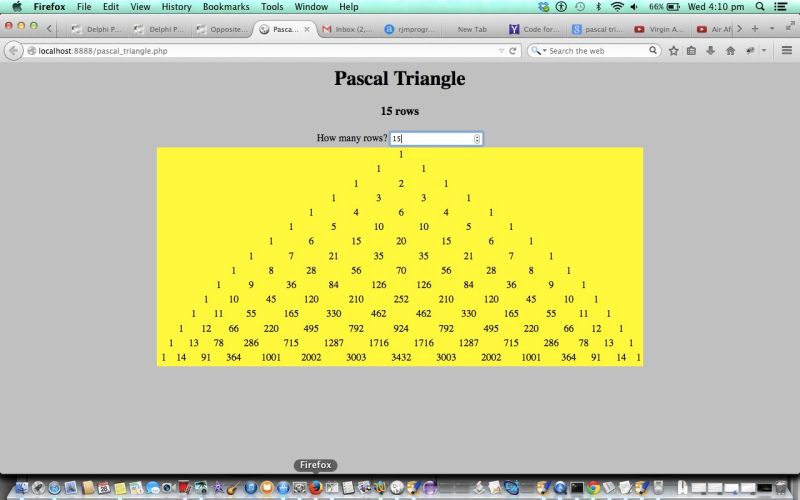Bookmark this page with the star icon
This screenshot has width=800, height=500.
click(x=673, y=51)
